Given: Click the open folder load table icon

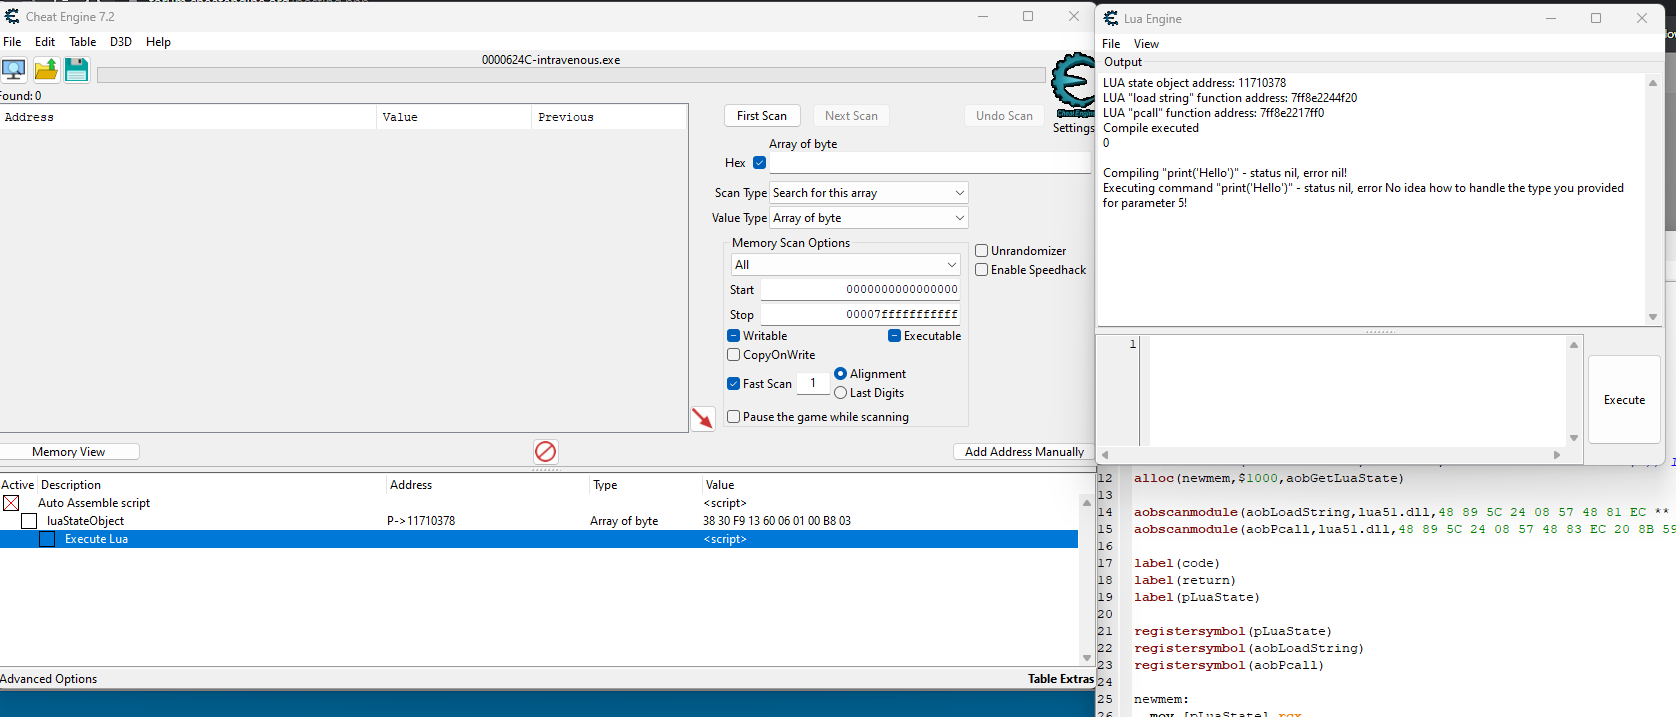Looking at the screenshot, I should click(46, 69).
